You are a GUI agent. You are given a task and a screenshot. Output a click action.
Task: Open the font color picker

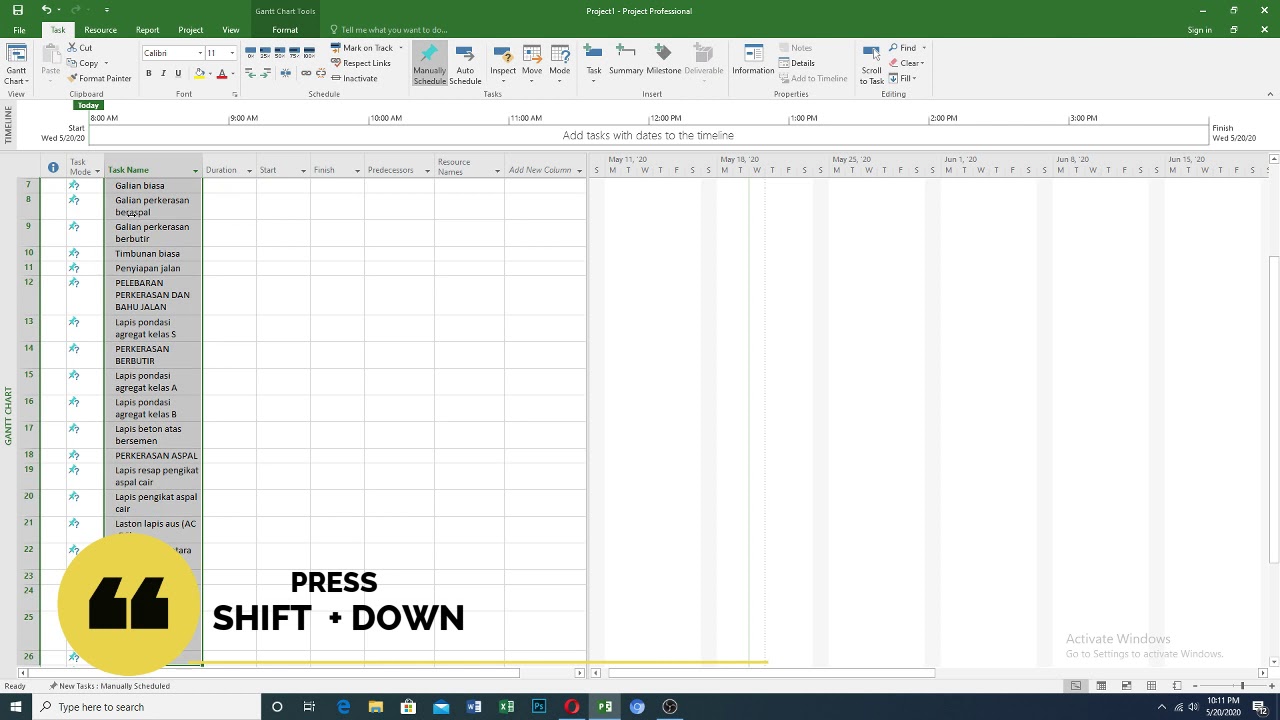point(222,73)
